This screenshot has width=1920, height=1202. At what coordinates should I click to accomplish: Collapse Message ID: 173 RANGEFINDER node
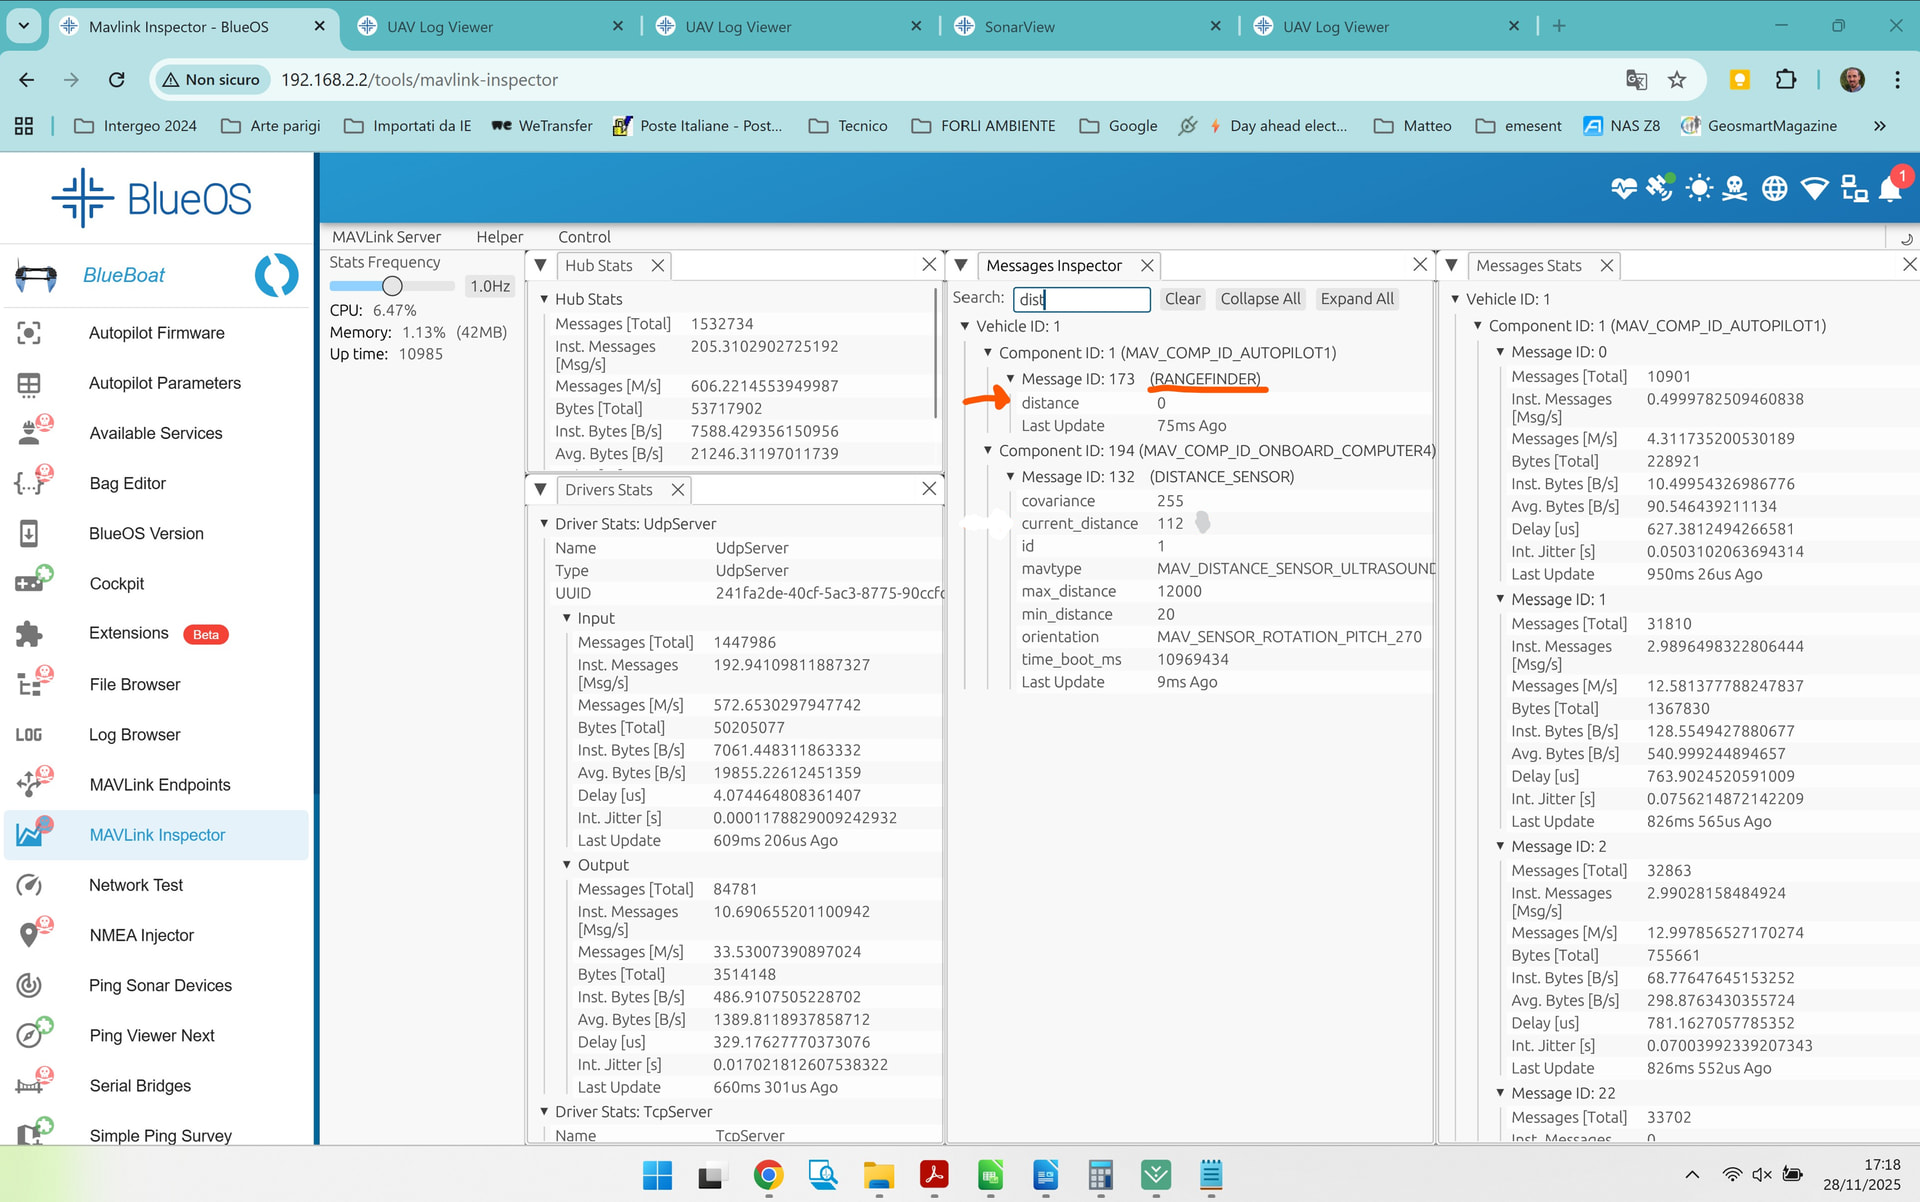[1010, 379]
